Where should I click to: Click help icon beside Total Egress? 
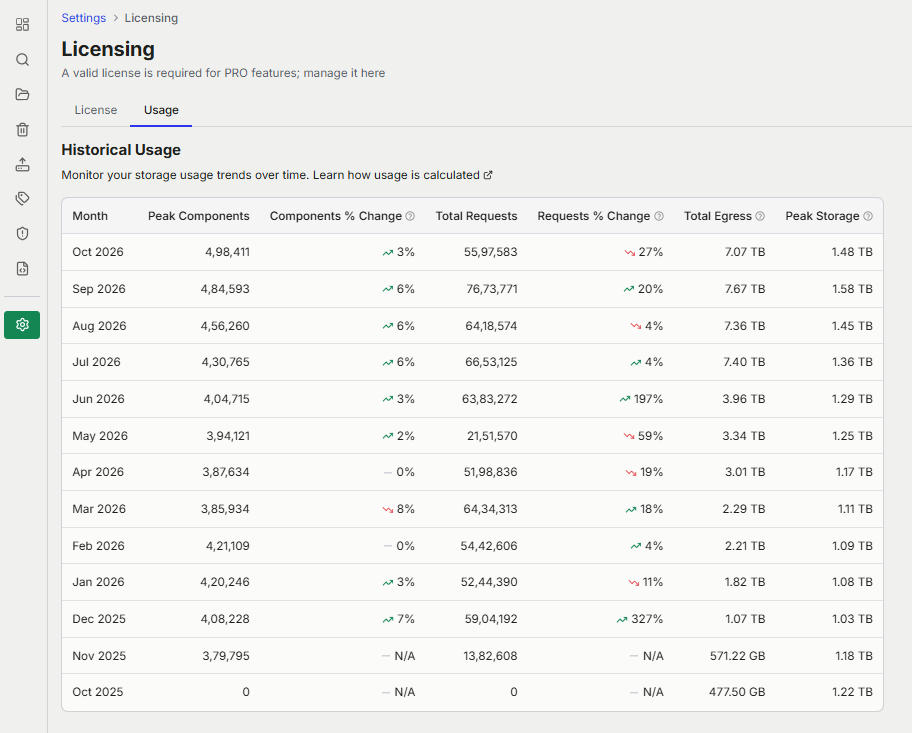(x=760, y=216)
